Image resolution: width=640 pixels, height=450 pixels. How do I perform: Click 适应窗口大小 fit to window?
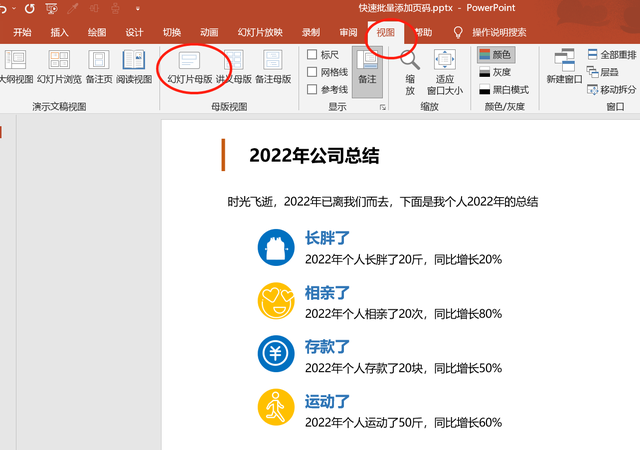pyautogui.click(x=444, y=73)
